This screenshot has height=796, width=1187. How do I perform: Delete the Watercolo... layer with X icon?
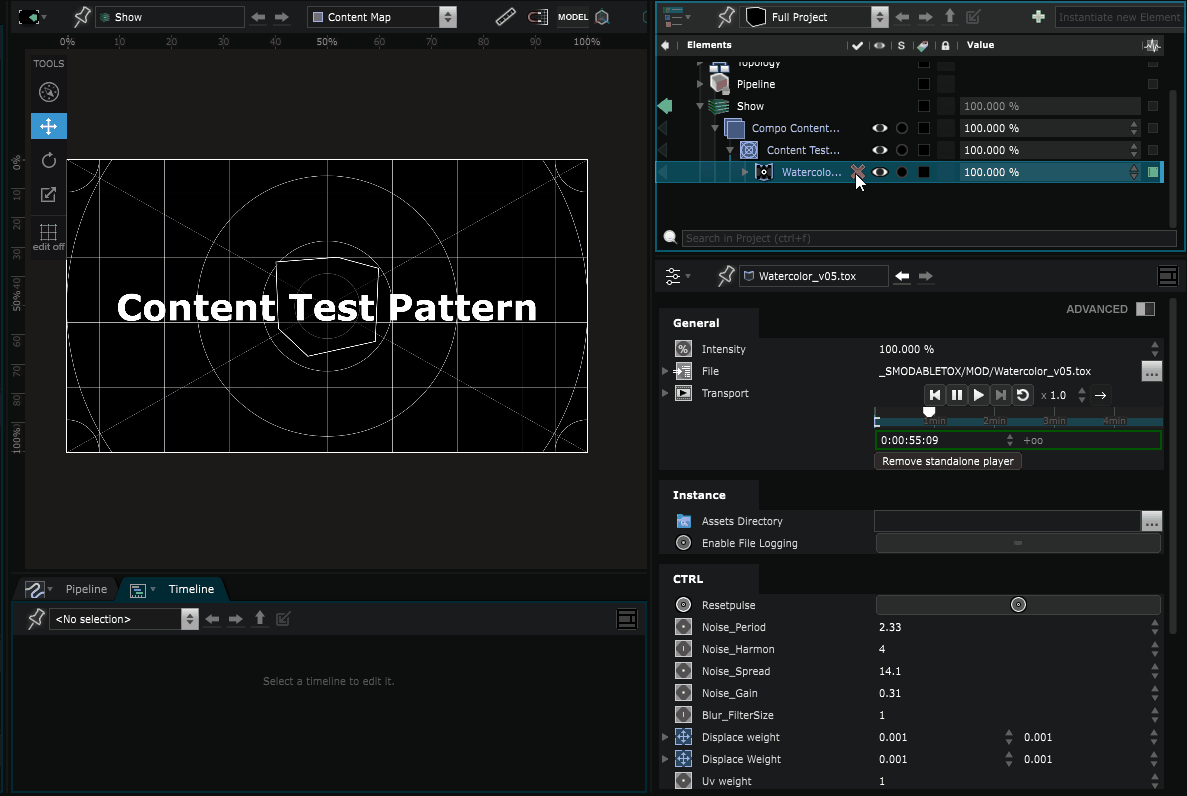[x=858, y=172]
